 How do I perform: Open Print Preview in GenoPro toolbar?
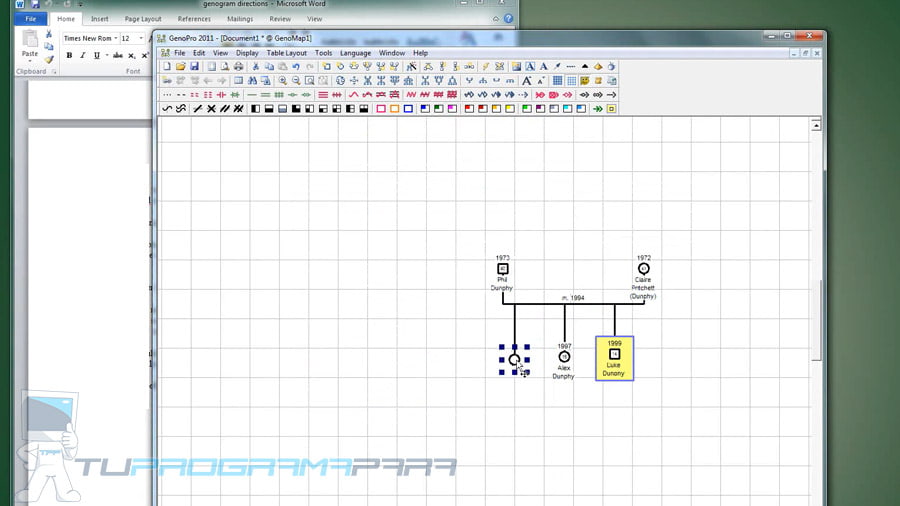pos(224,67)
